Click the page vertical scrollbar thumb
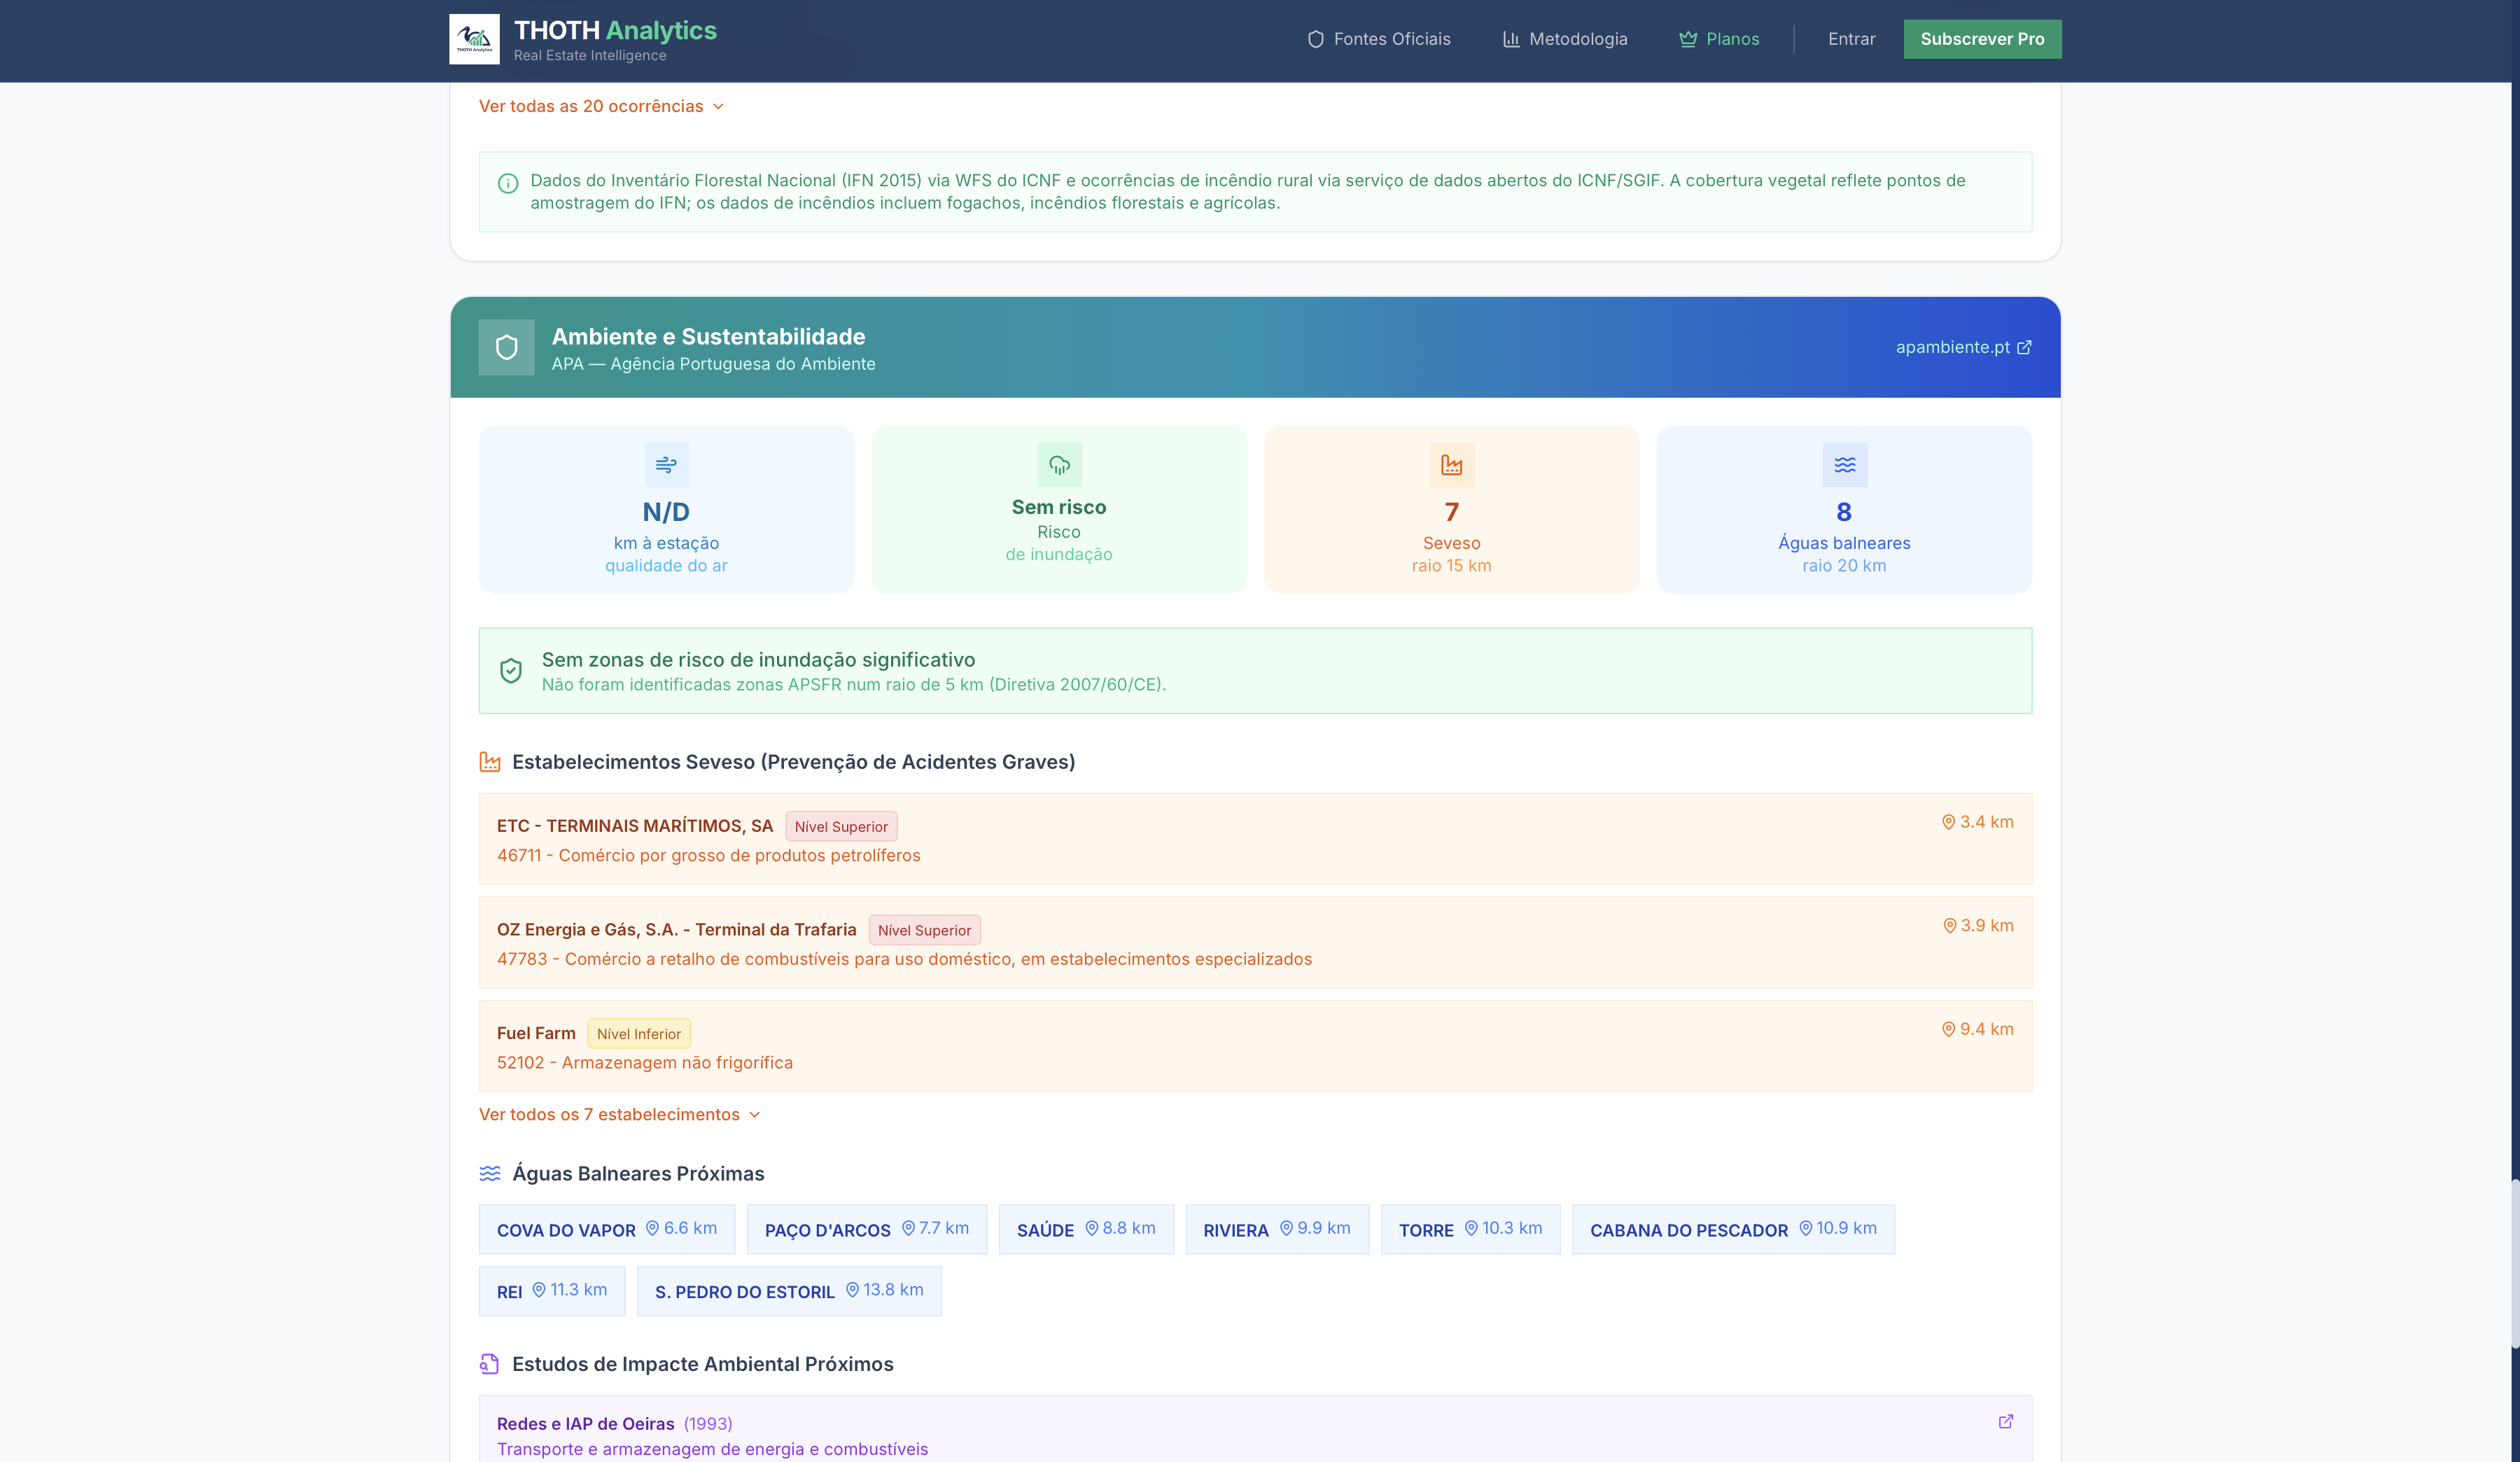 tap(2515, 1264)
